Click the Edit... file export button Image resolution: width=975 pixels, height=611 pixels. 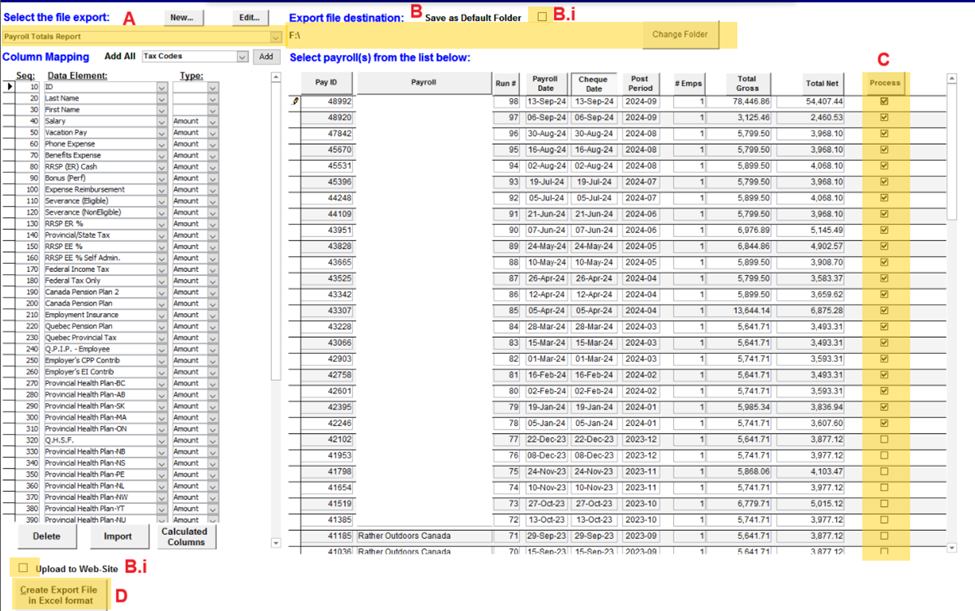248,17
